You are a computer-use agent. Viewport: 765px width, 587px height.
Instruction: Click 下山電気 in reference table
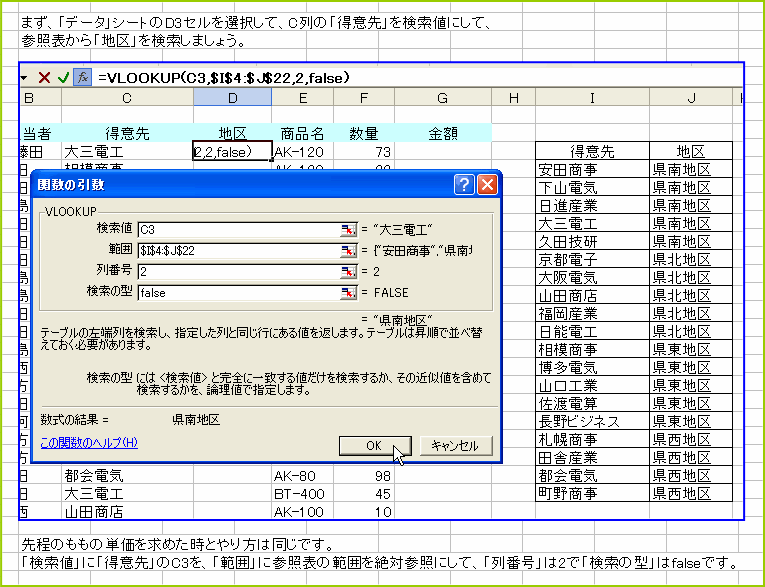pyautogui.click(x=592, y=187)
